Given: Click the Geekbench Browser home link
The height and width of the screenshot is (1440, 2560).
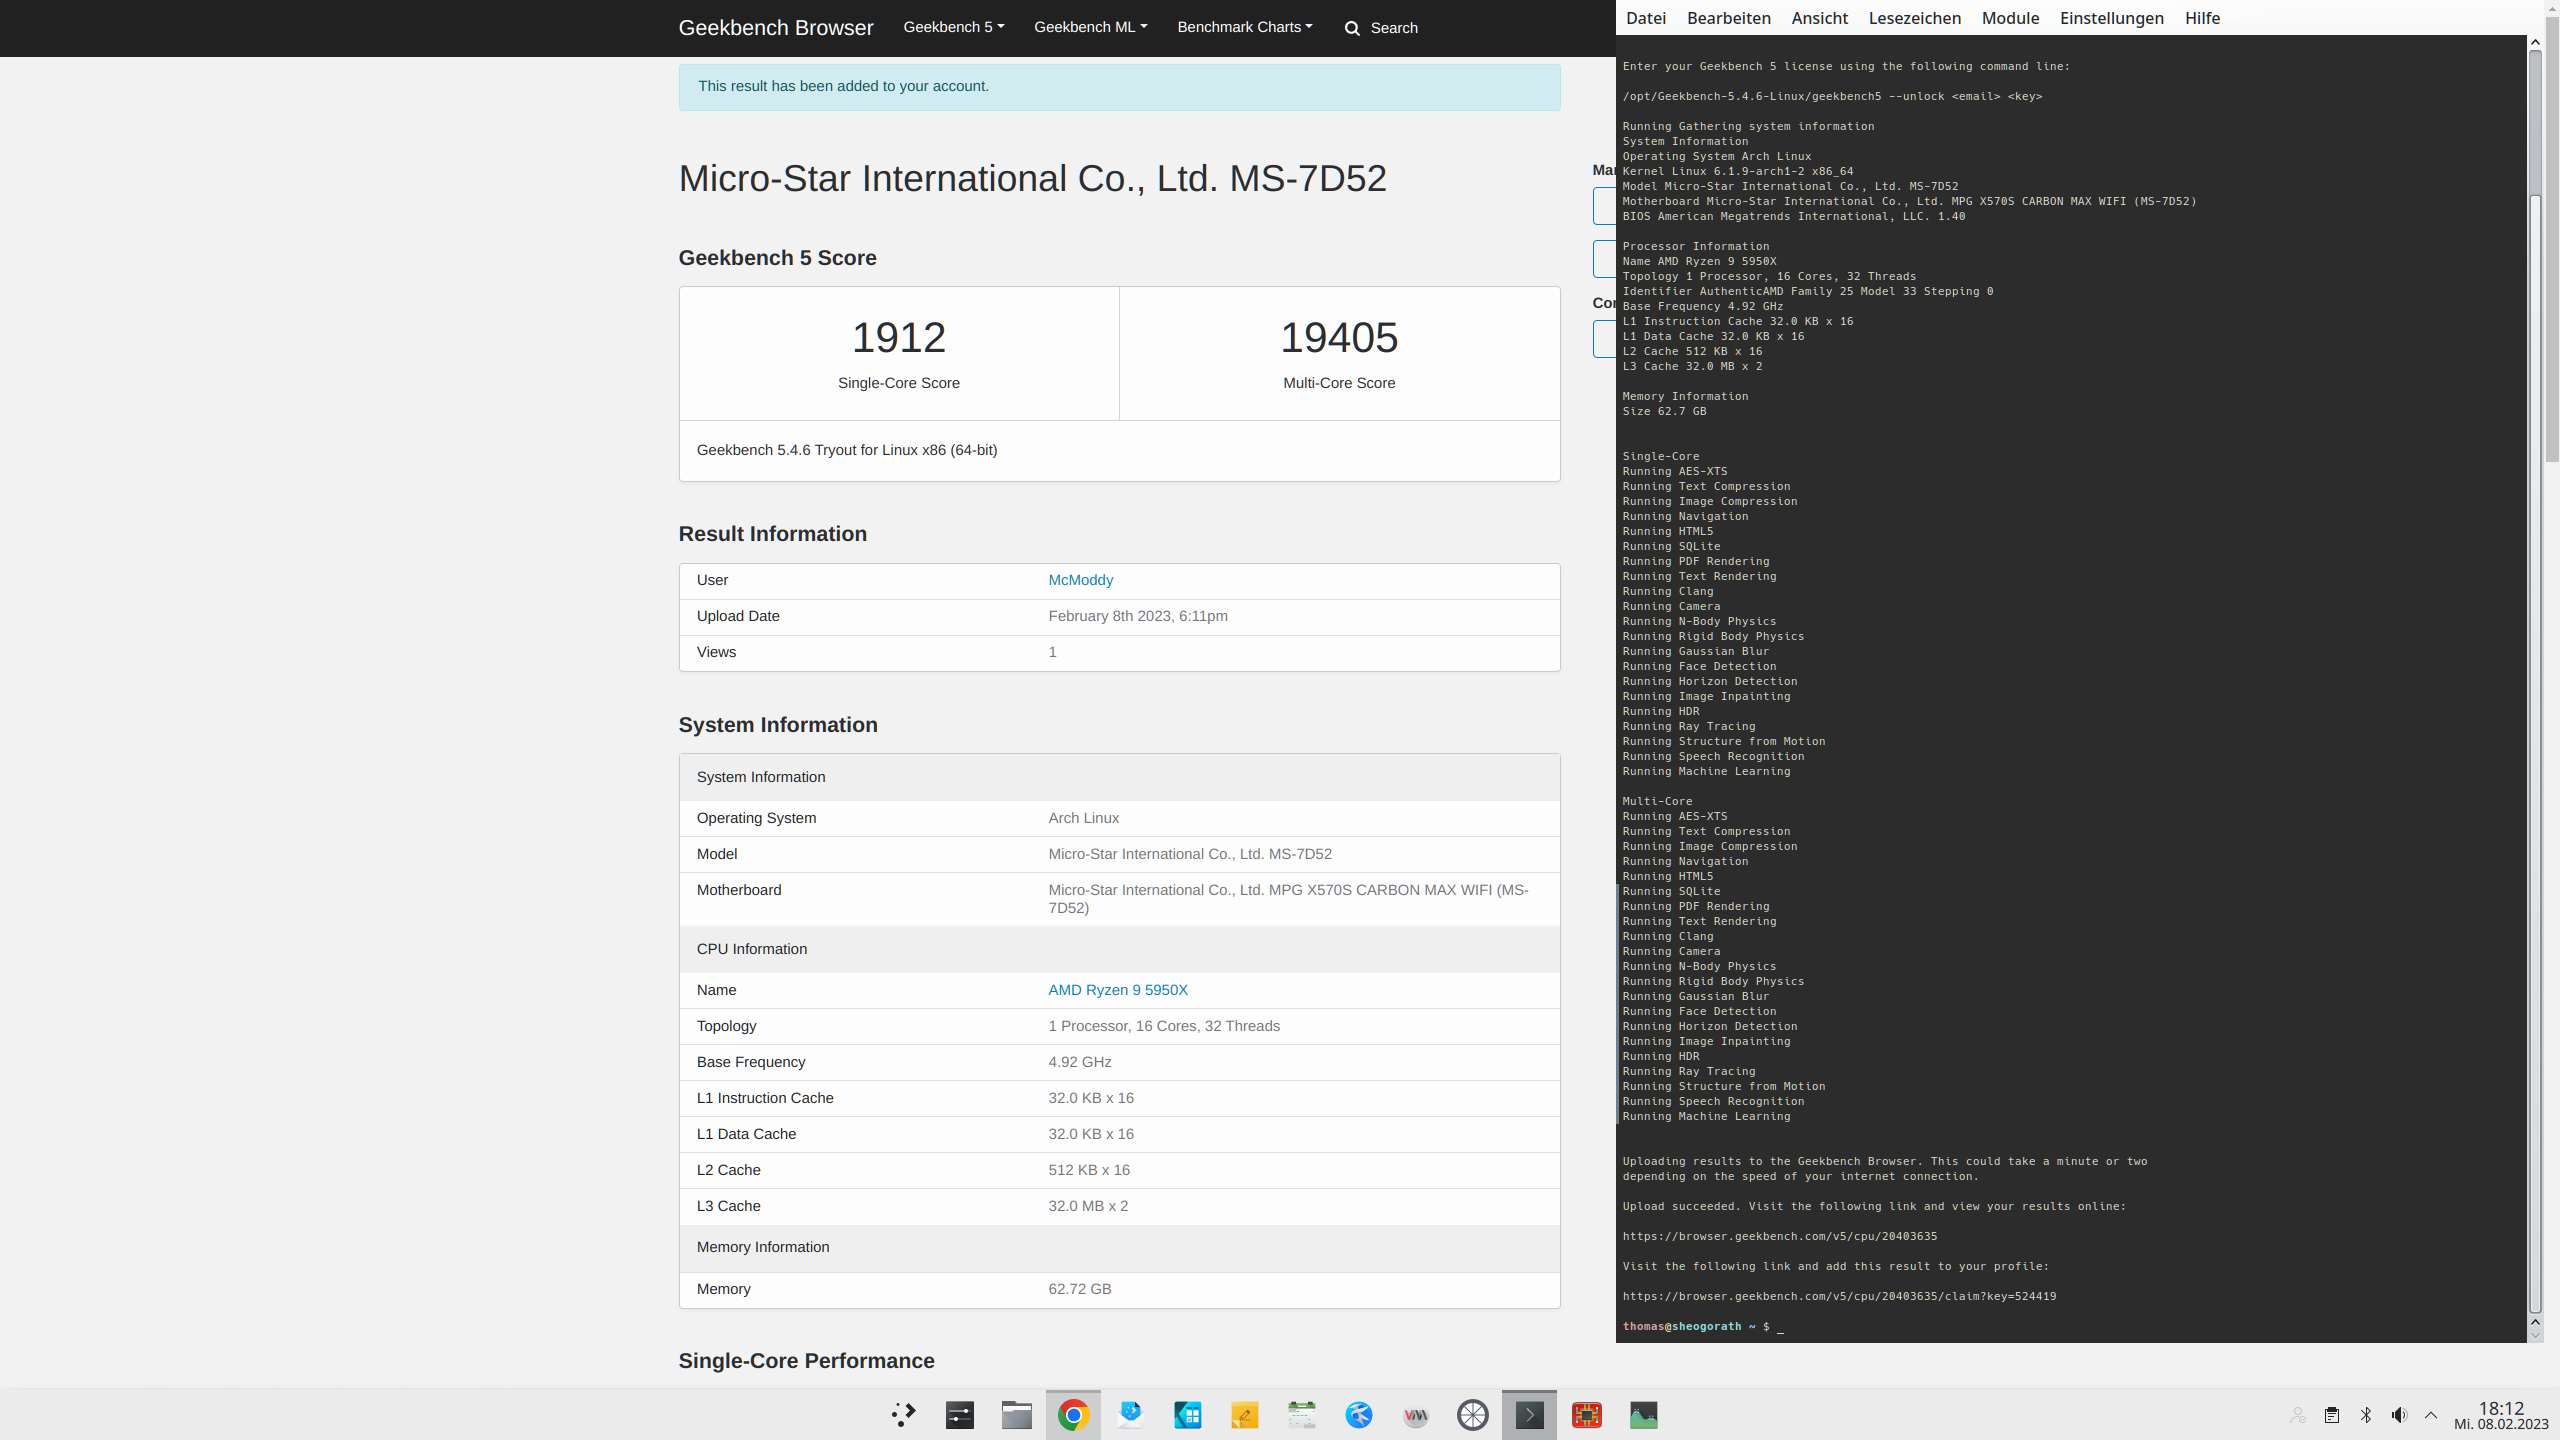Looking at the screenshot, I should point(776,28).
